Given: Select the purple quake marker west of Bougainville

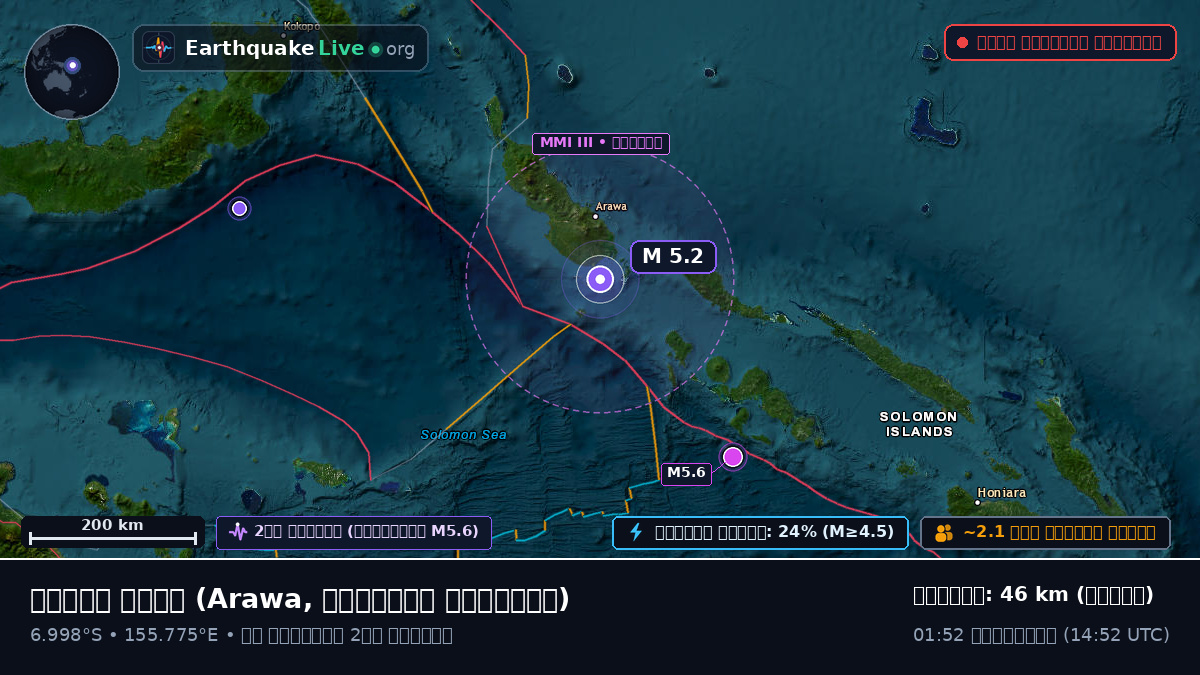Looking at the screenshot, I should click(239, 208).
